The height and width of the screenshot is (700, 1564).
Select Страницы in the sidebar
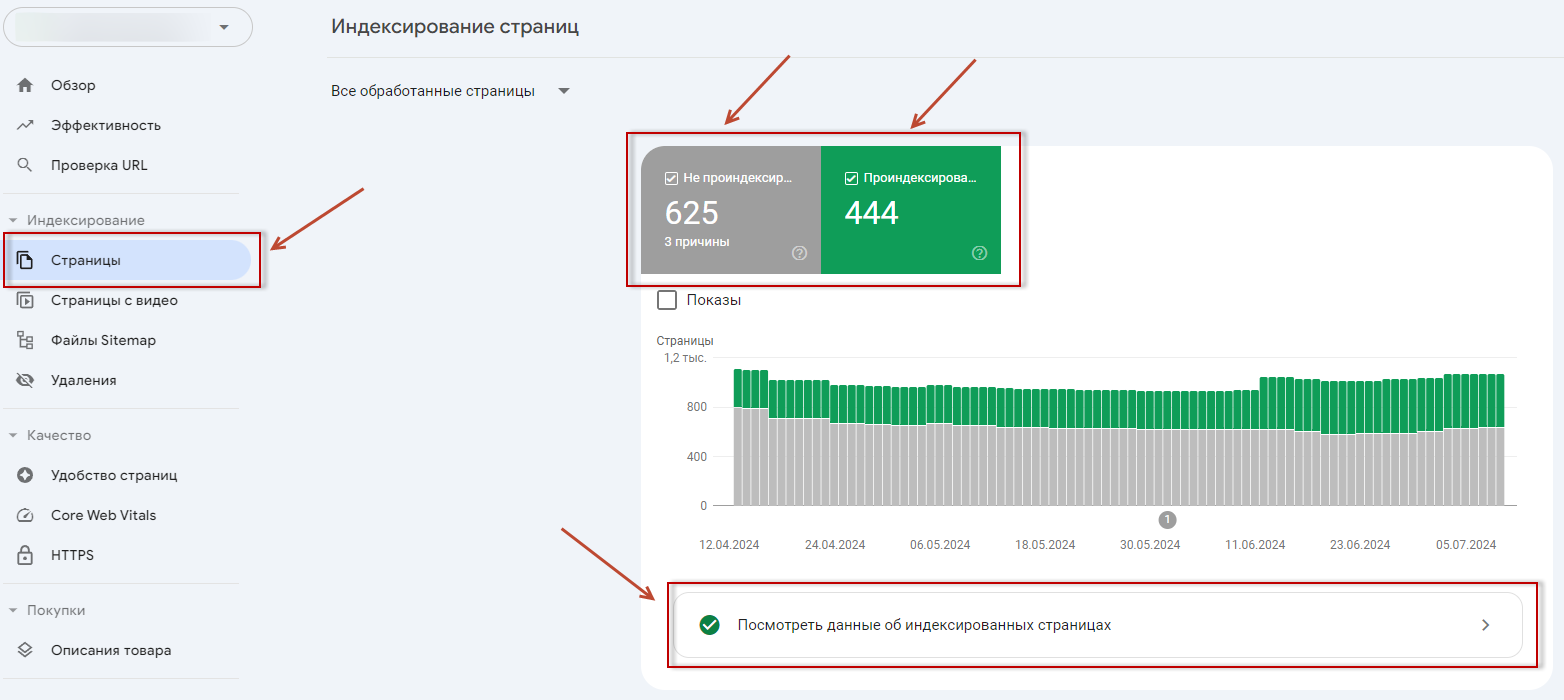tap(127, 260)
